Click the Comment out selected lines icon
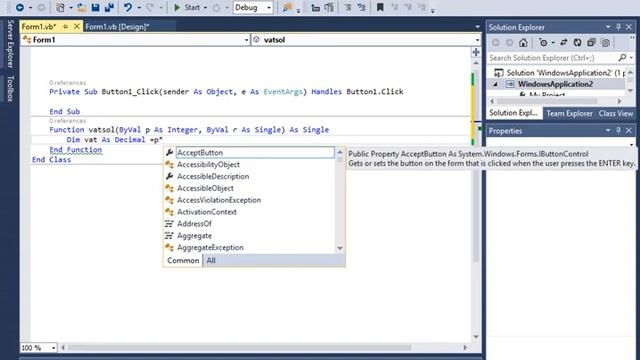This screenshot has height=360, width=640. (x=348, y=7)
